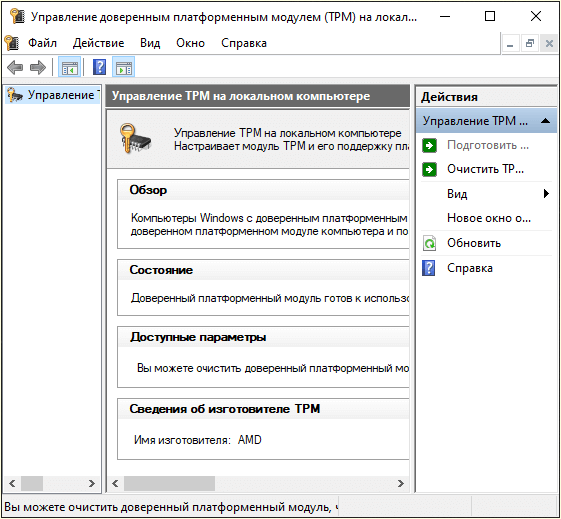Click the help icon beside Справка in Actions
Image resolution: width=561 pixels, height=519 pixels.
click(429, 268)
